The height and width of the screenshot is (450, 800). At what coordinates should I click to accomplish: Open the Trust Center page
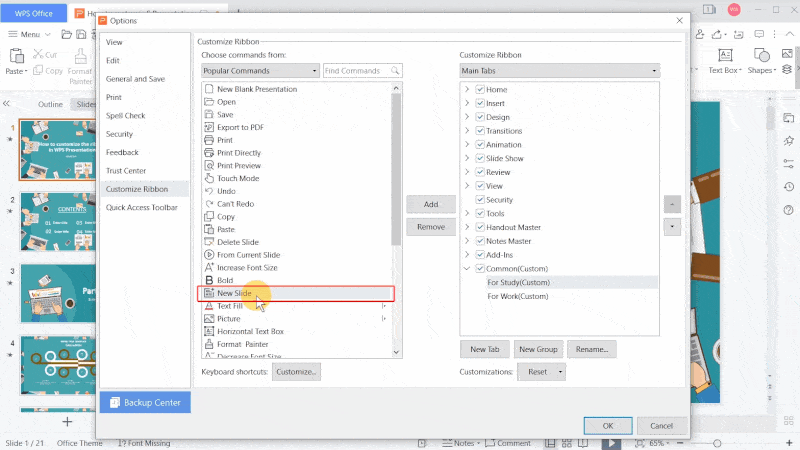click(x=126, y=171)
